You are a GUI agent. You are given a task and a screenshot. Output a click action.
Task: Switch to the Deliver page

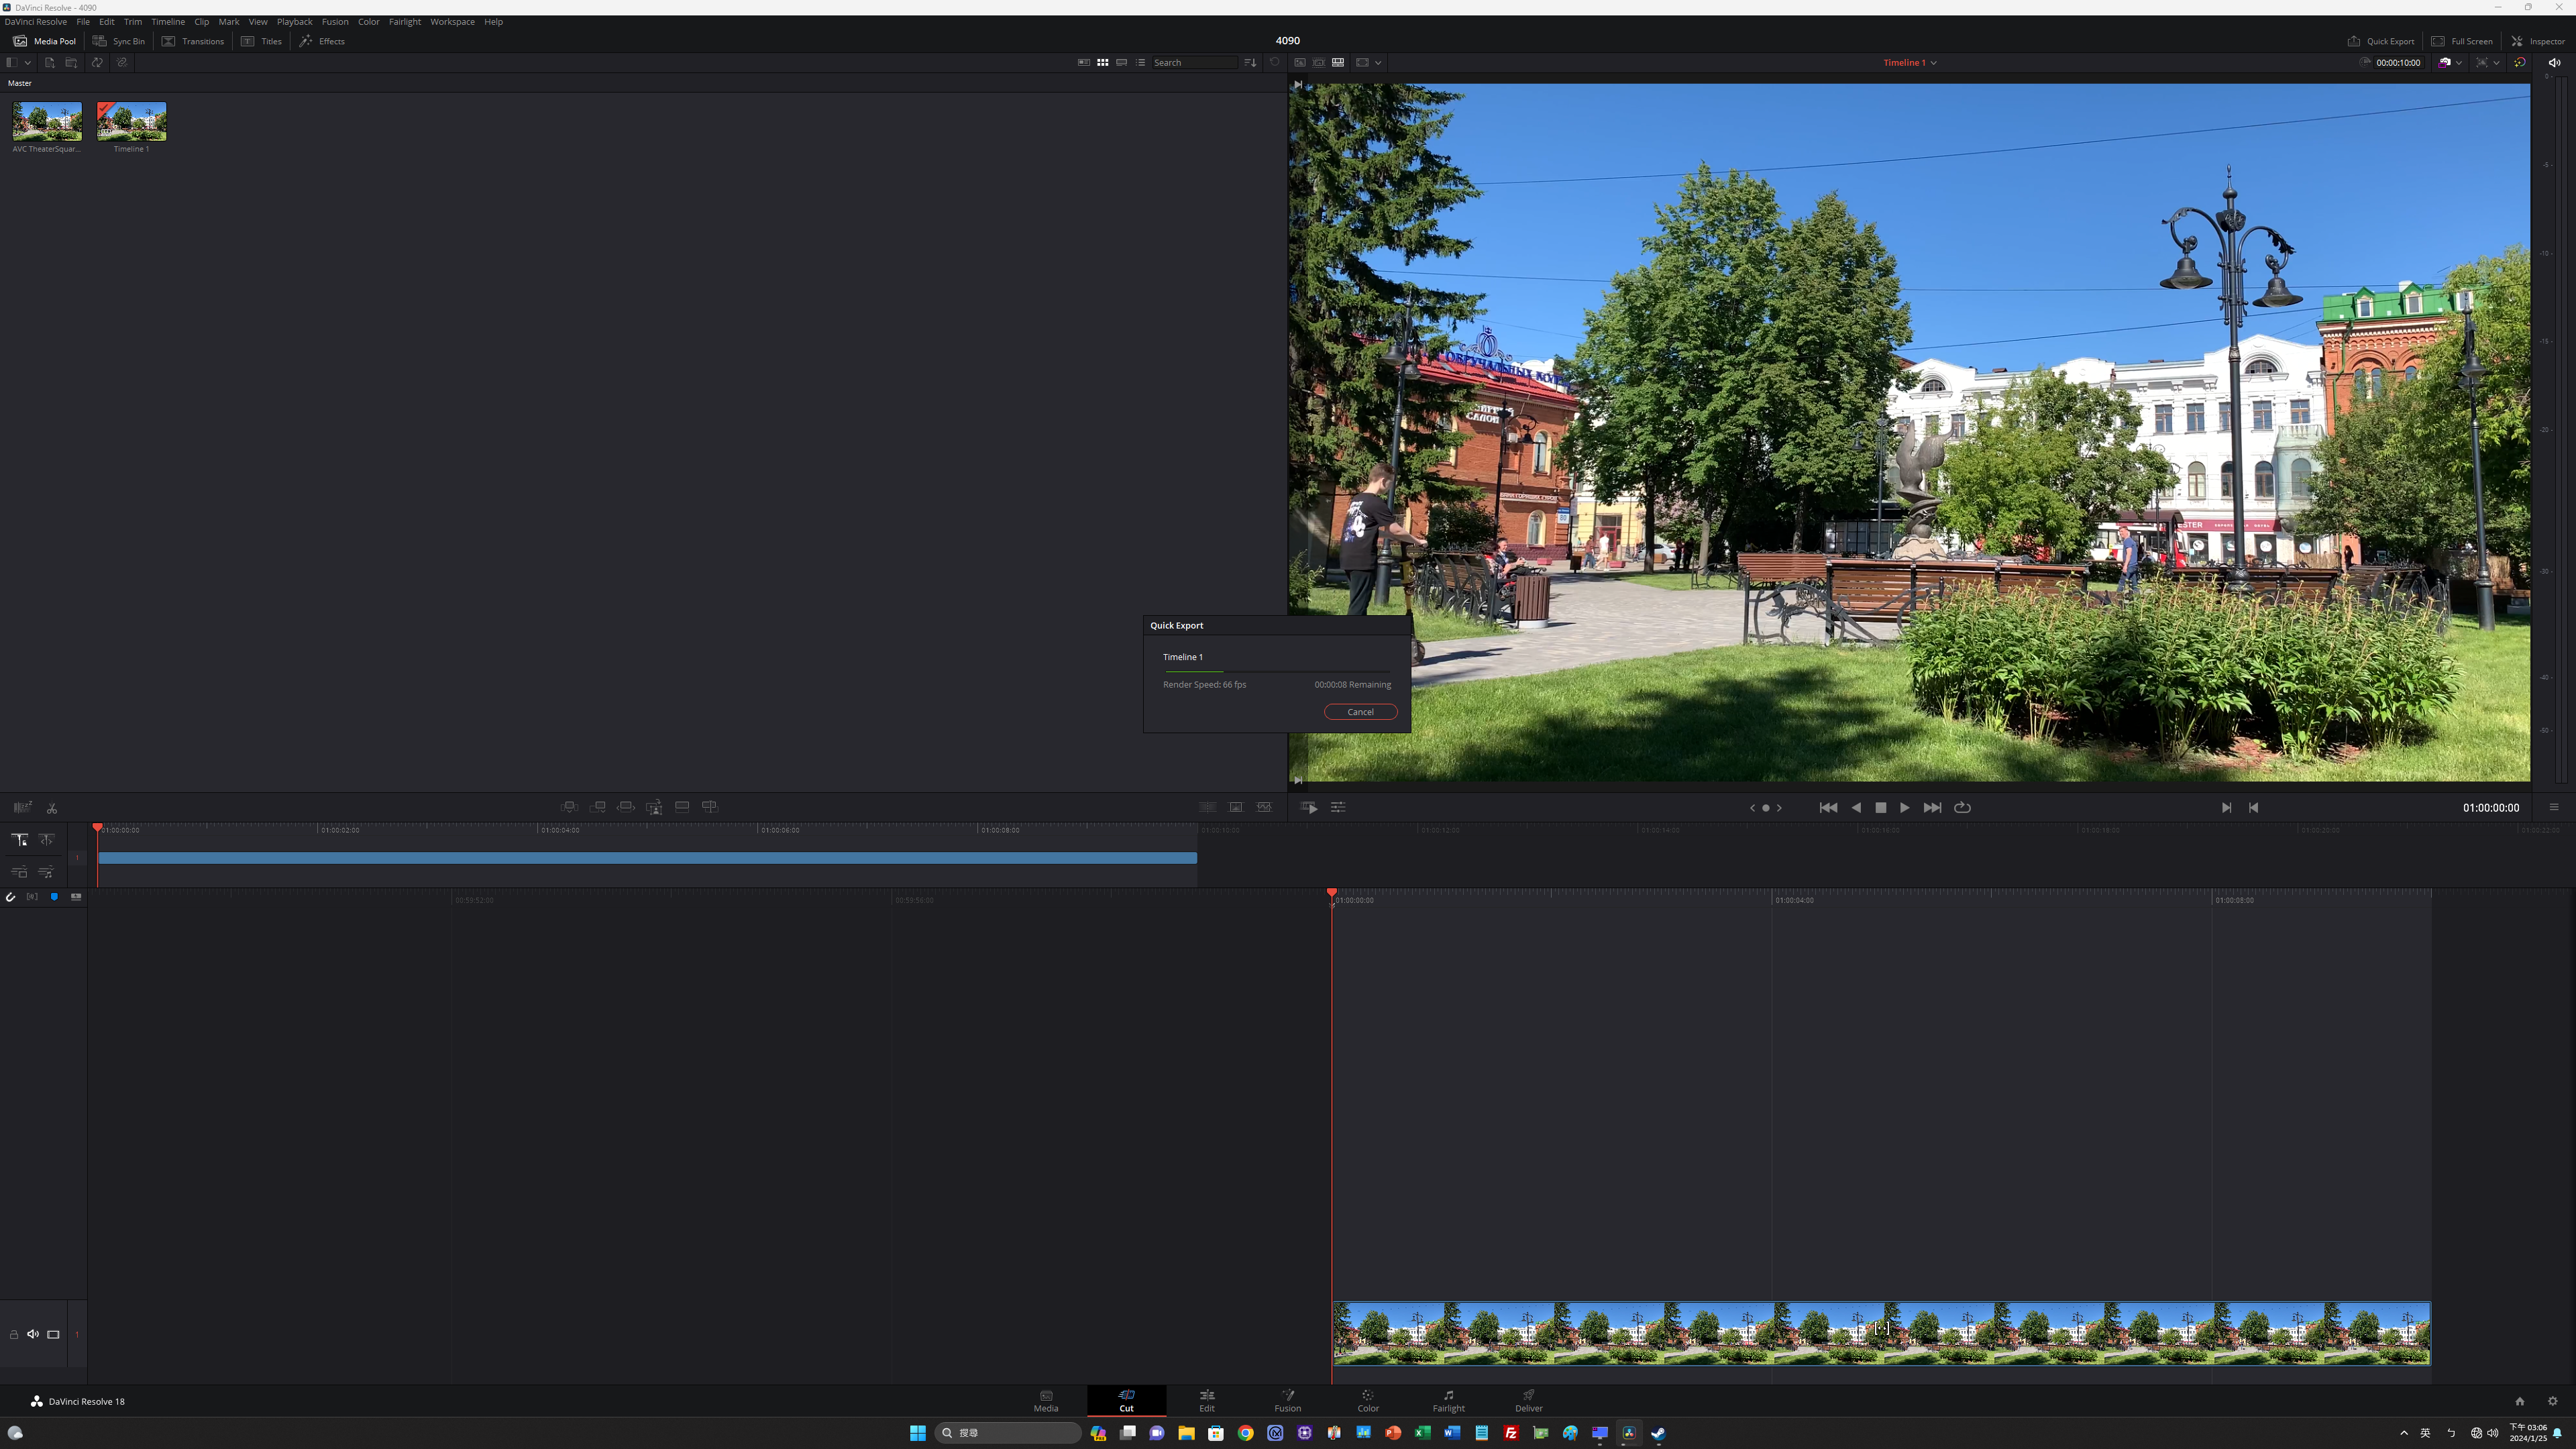[x=1529, y=1400]
